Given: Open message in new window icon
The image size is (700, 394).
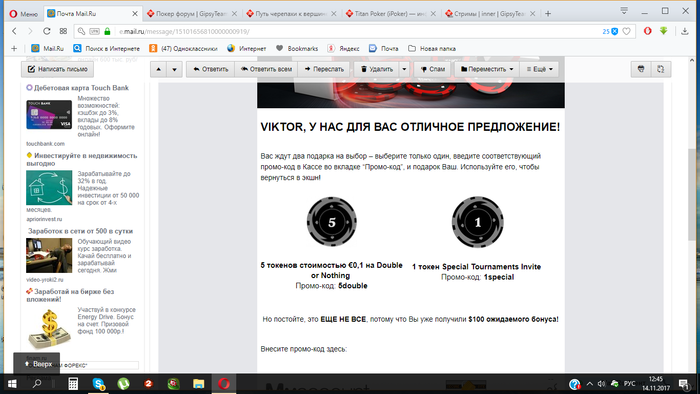Looking at the screenshot, I should (661, 69).
